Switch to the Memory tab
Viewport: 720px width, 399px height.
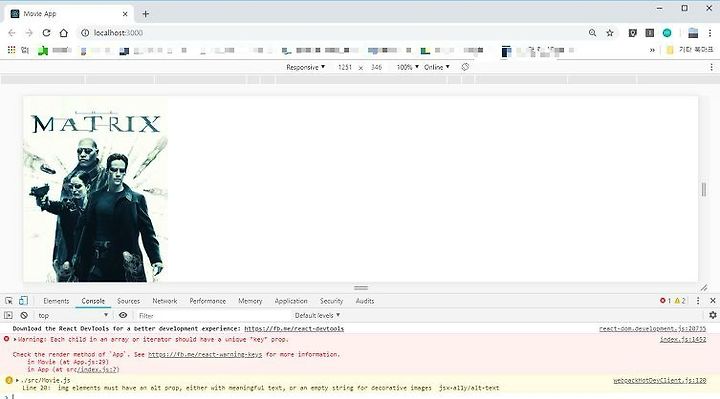pyautogui.click(x=250, y=301)
